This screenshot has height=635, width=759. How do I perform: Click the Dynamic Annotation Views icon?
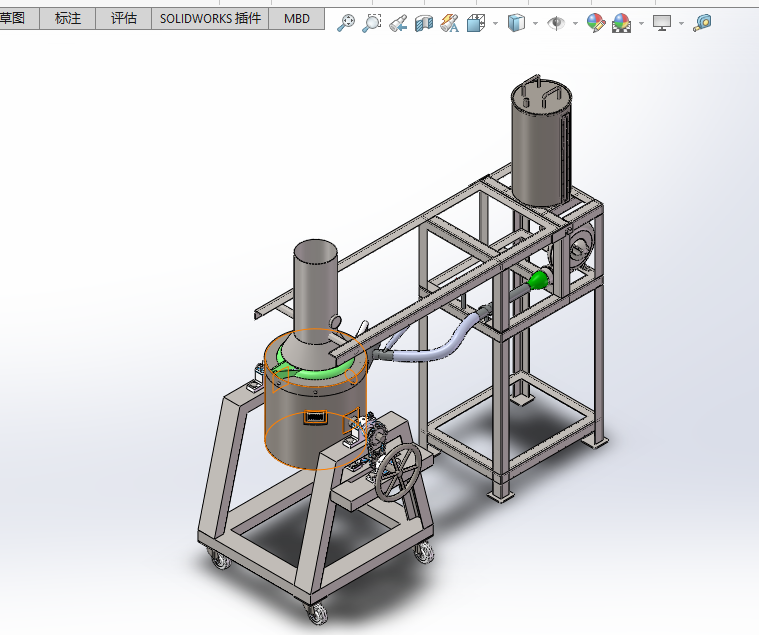(450, 23)
